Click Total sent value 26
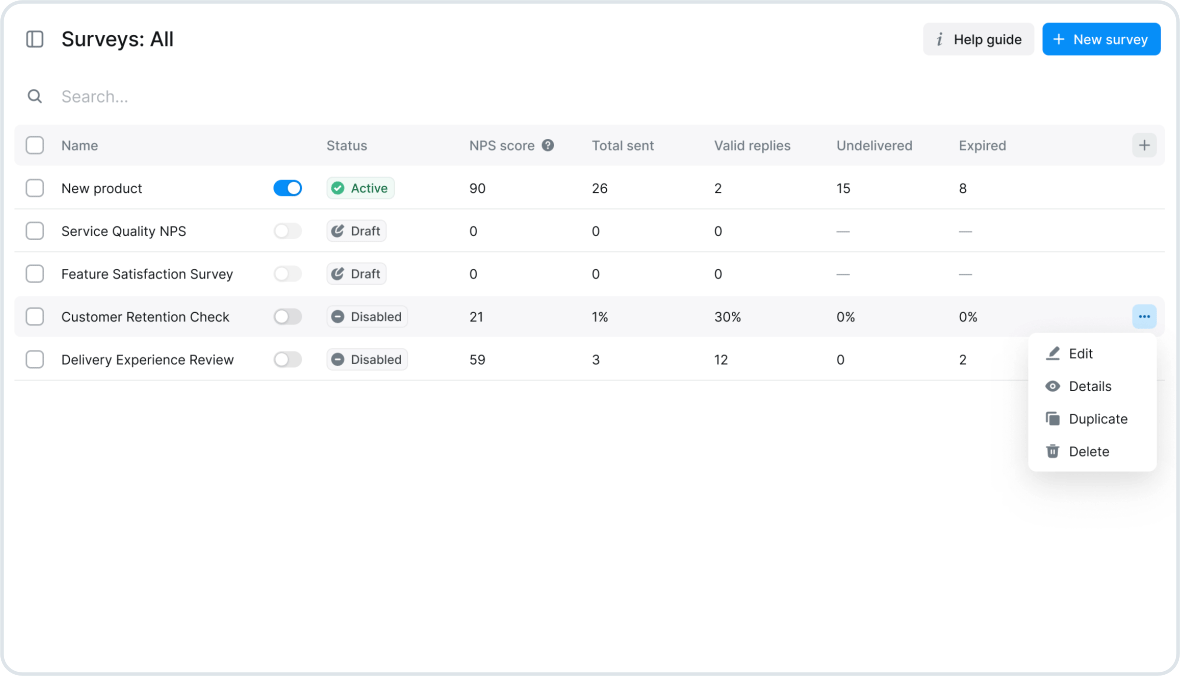1180x676 pixels. [600, 188]
